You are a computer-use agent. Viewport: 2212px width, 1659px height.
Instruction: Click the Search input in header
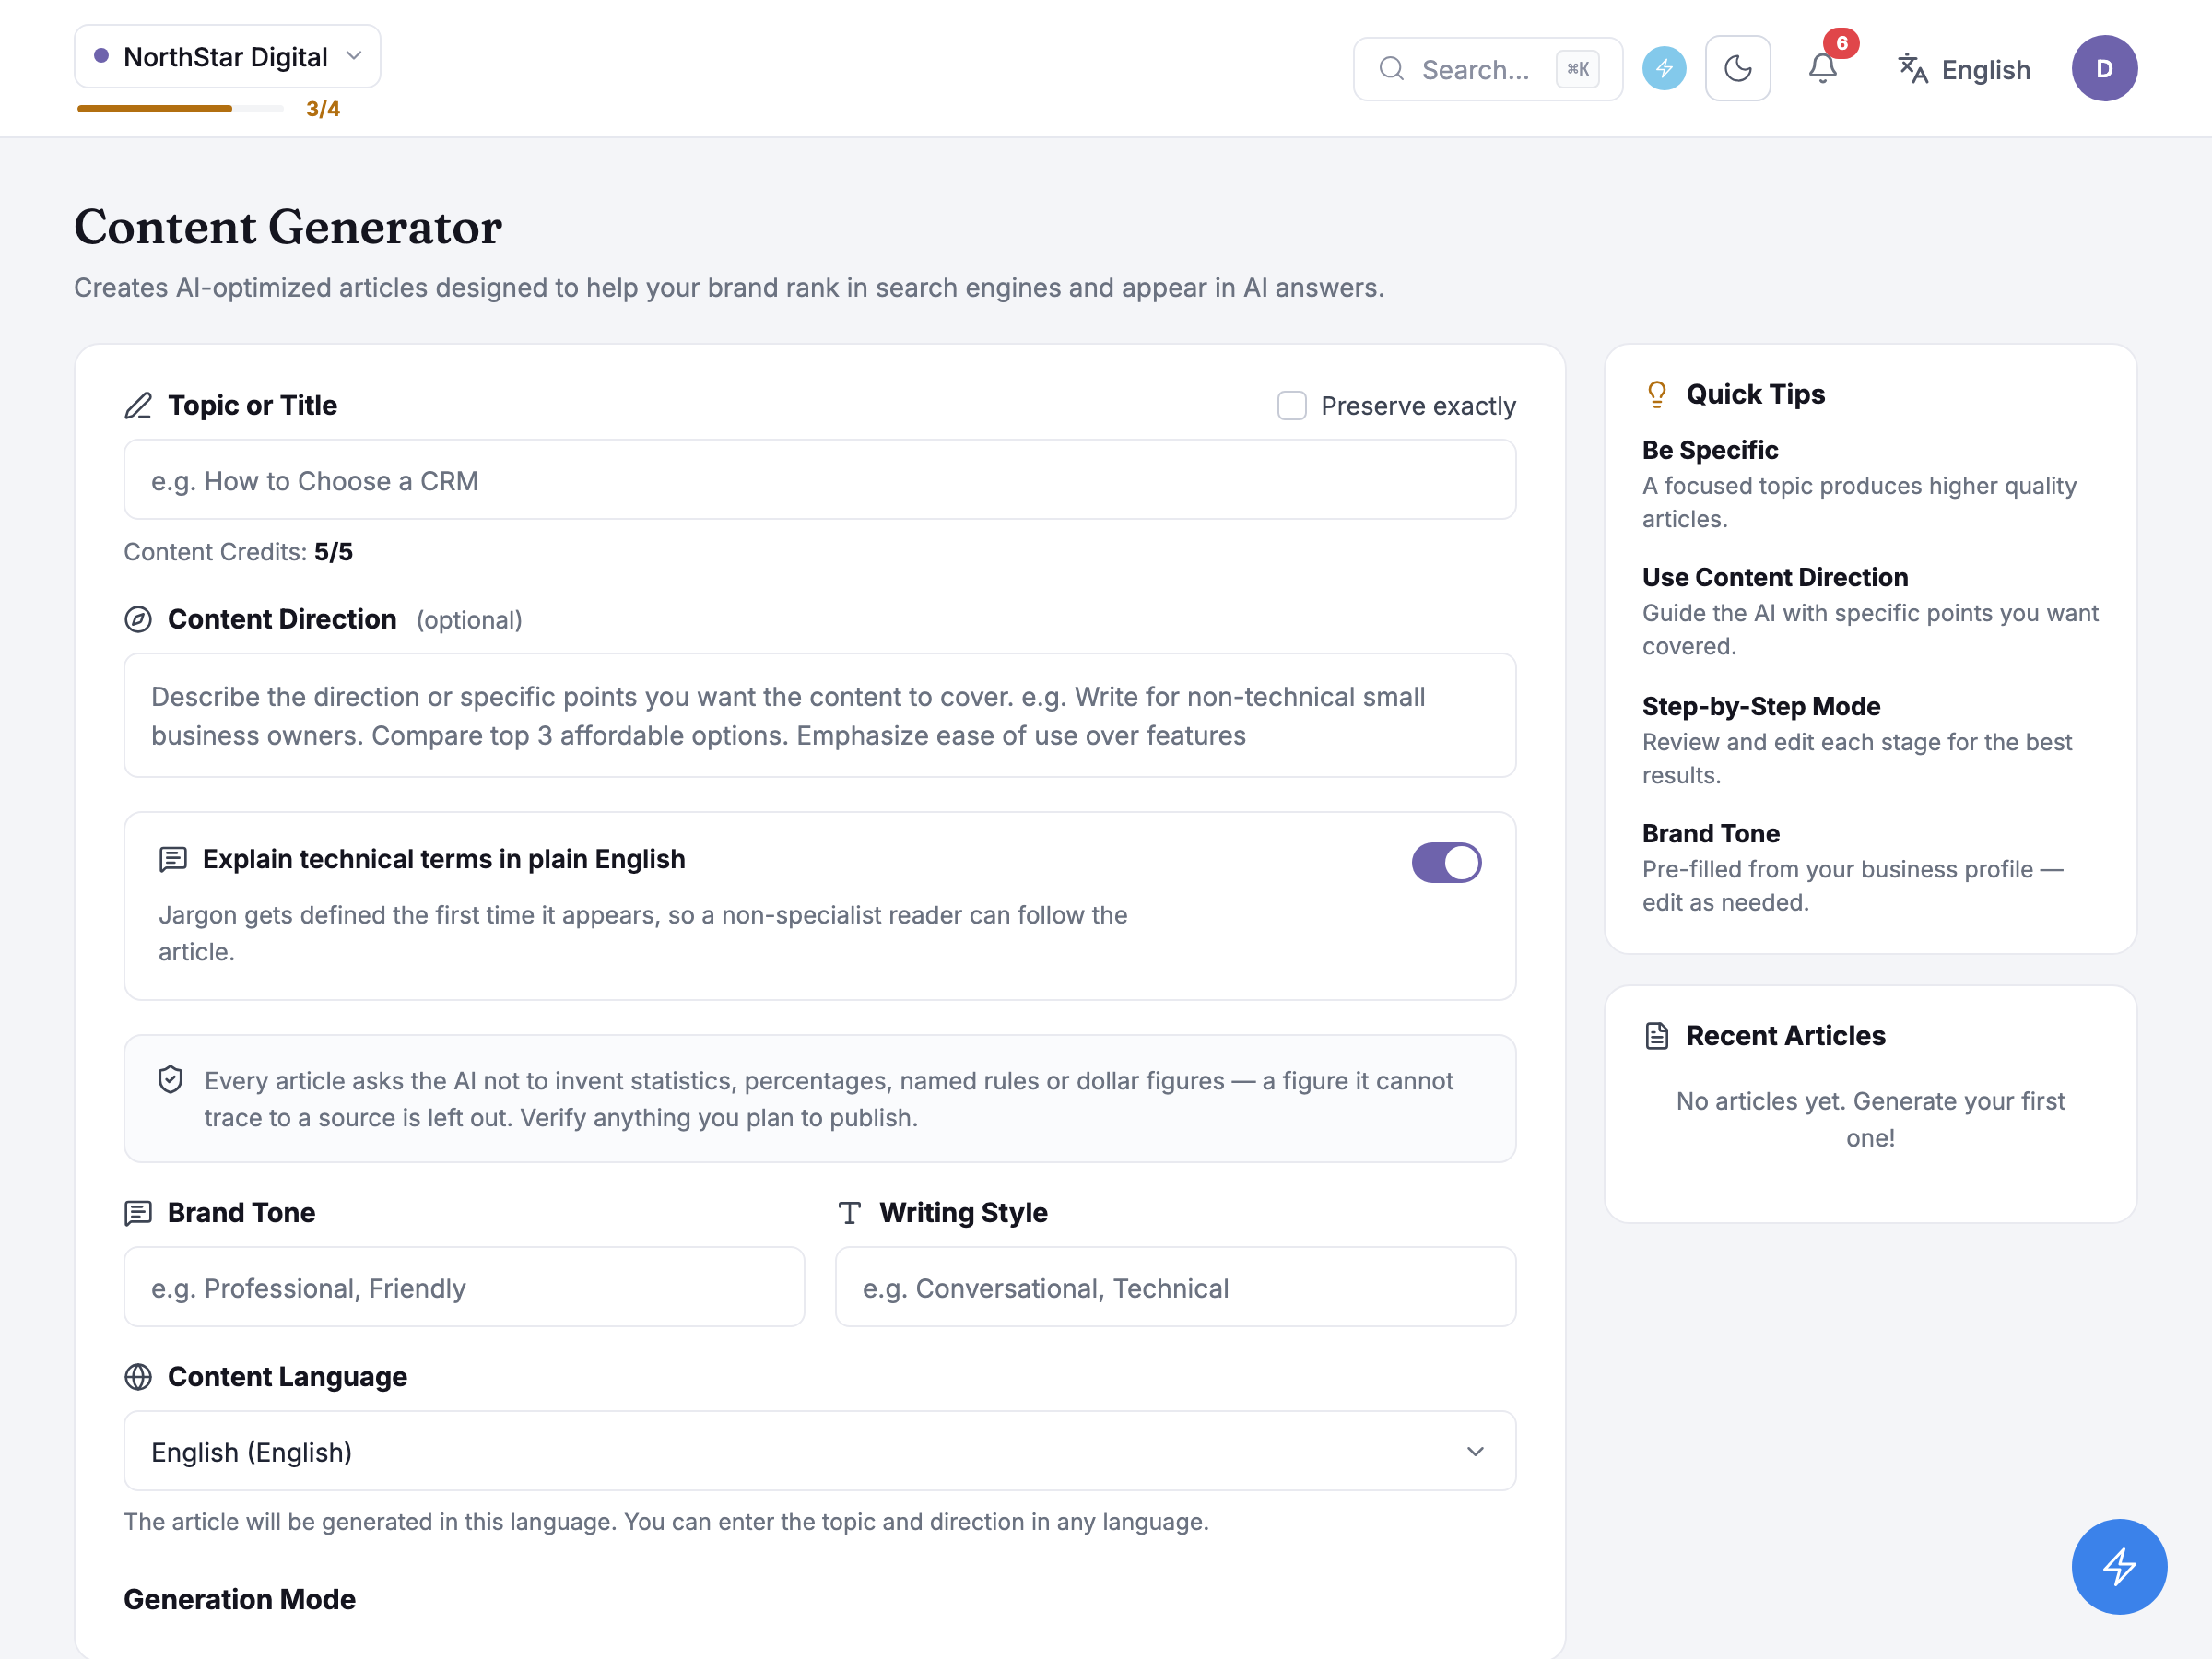[x=1487, y=69]
